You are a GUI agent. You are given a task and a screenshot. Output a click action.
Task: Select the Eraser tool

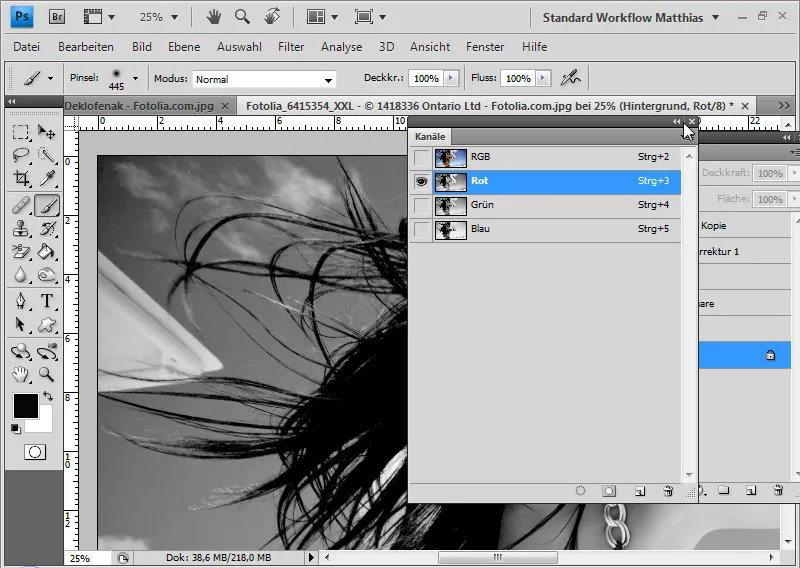click(20, 252)
